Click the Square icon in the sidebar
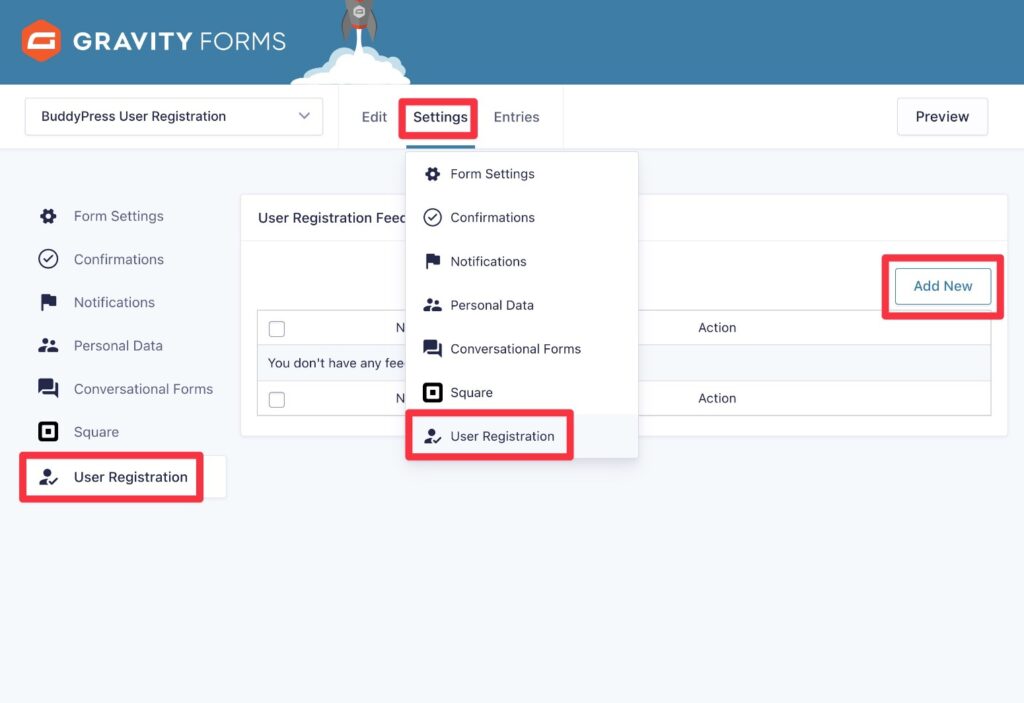1024x703 pixels. (48, 432)
